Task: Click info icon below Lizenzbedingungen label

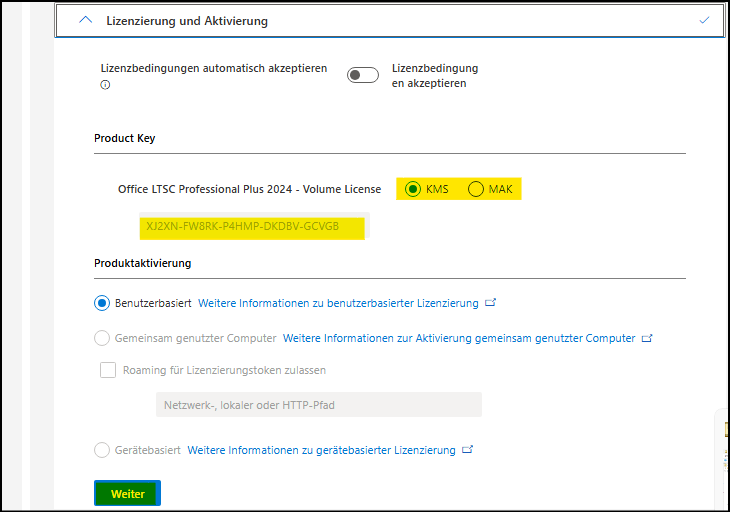Action: tap(105, 85)
